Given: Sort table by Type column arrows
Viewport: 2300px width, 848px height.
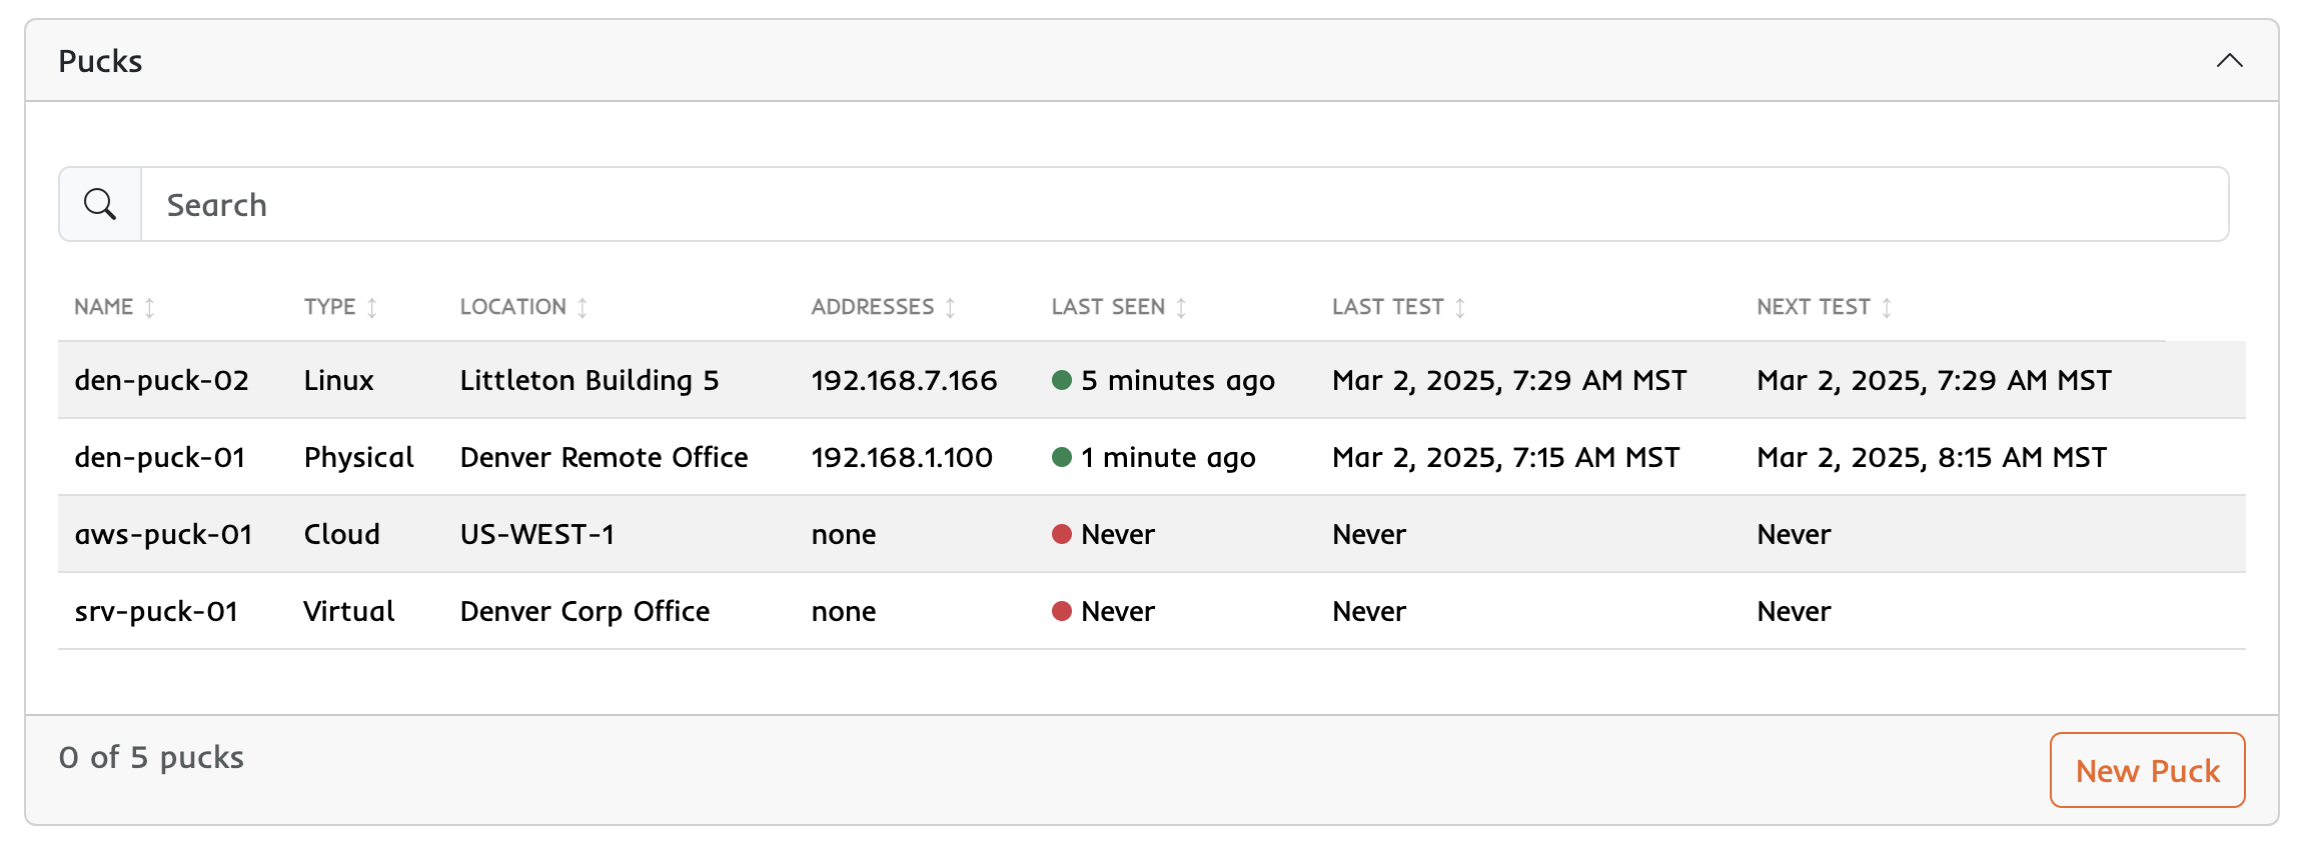Looking at the screenshot, I should point(372,308).
